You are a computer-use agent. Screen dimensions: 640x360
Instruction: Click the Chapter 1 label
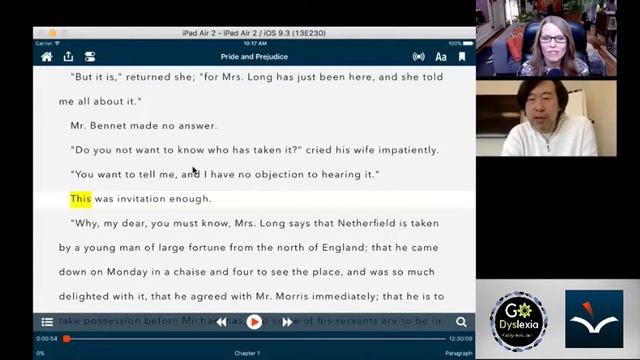(x=247, y=353)
